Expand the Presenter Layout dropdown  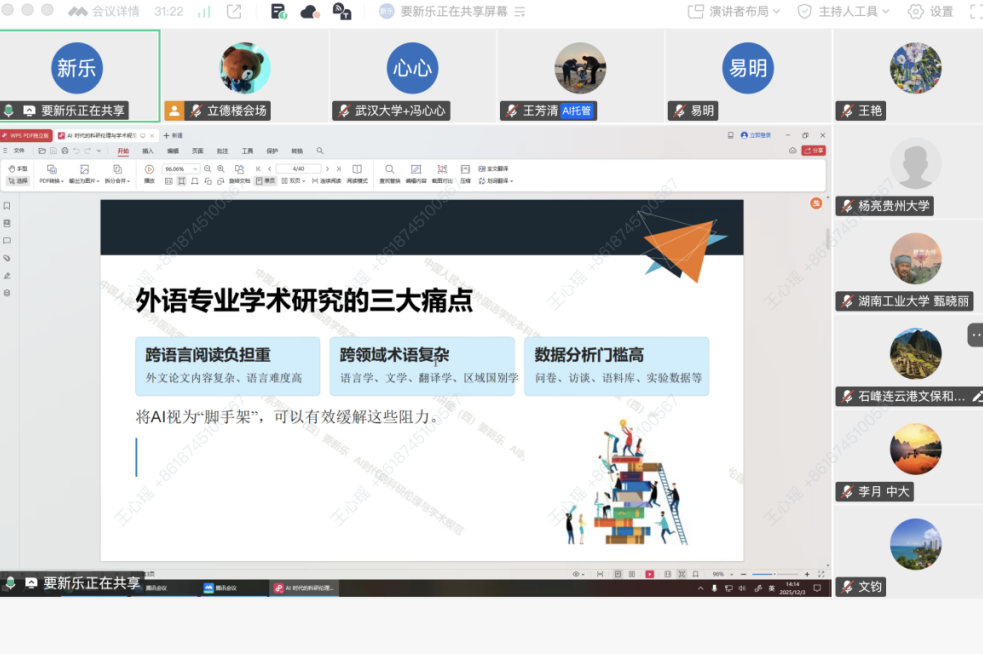coord(737,11)
